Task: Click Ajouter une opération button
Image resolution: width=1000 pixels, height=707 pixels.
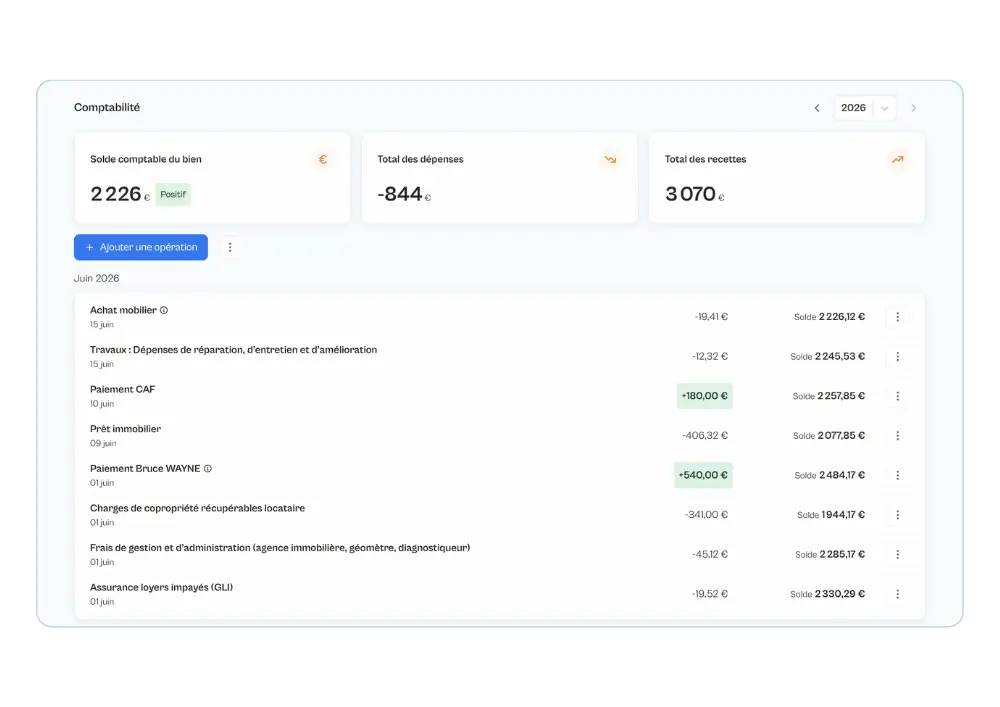Action: [141, 247]
